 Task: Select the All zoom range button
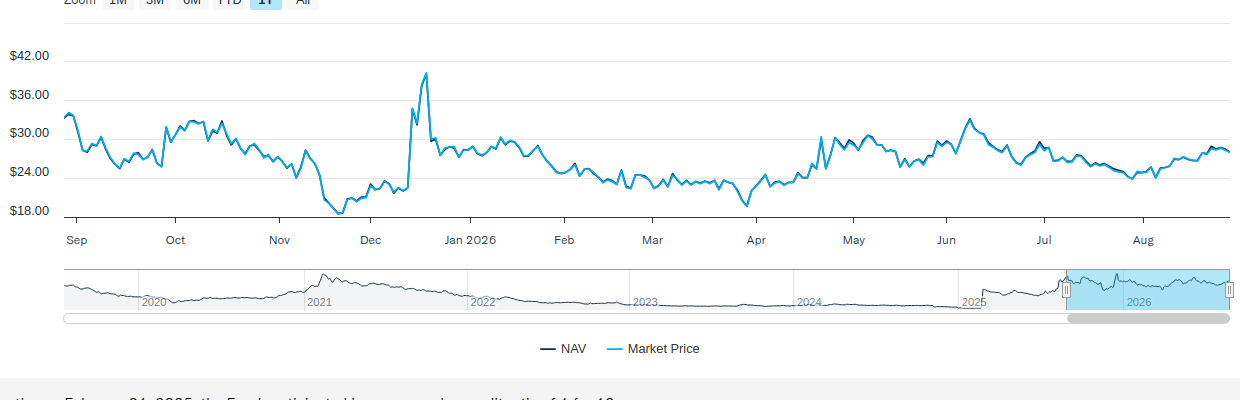point(302,3)
